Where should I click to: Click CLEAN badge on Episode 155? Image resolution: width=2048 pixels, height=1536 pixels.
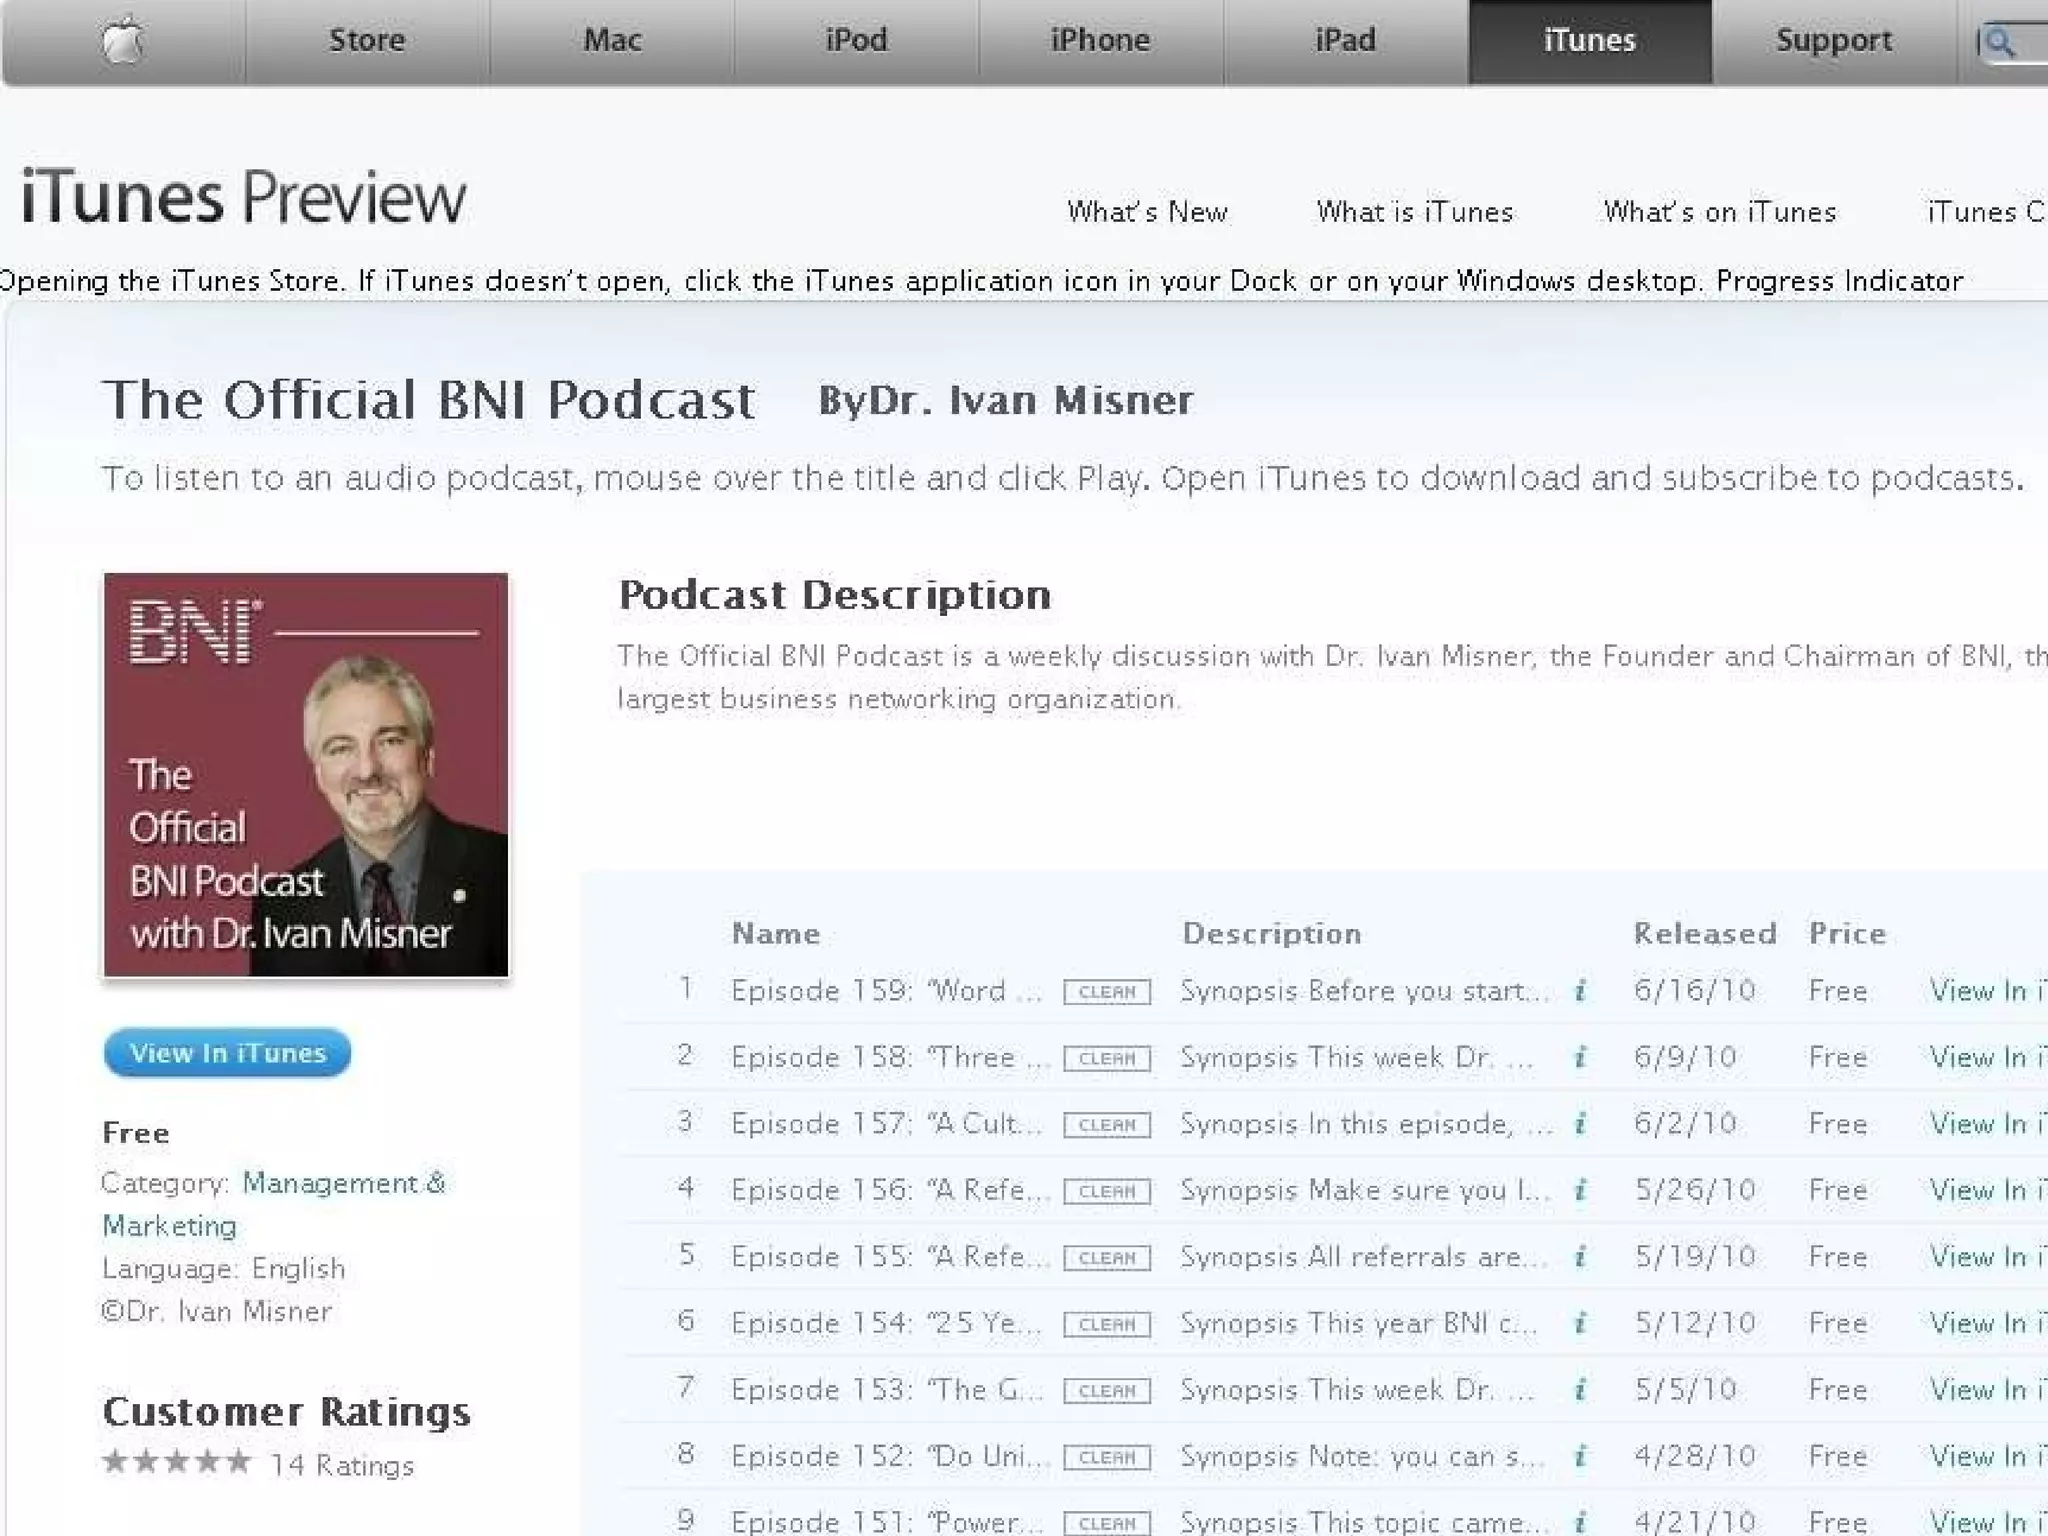(x=1107, y=1258)
